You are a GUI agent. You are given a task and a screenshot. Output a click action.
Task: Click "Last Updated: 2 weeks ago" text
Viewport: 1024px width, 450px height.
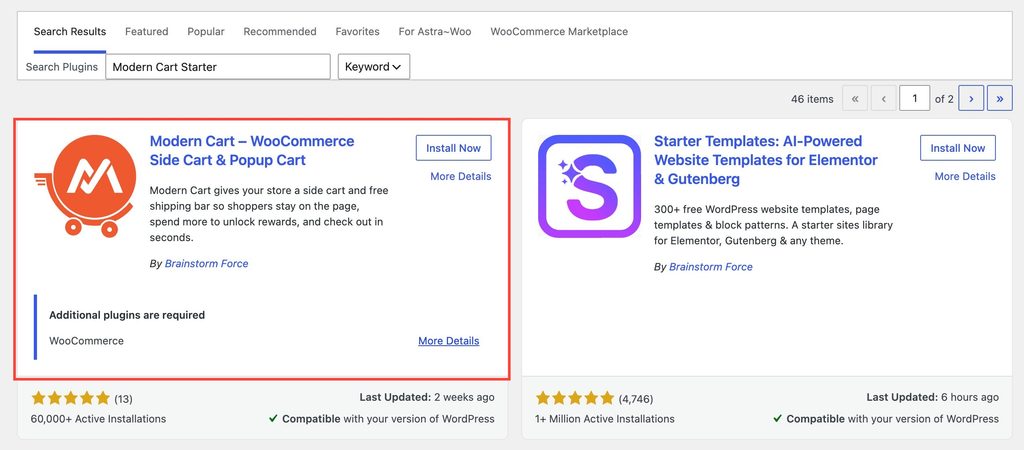click(x=427, y=397)
